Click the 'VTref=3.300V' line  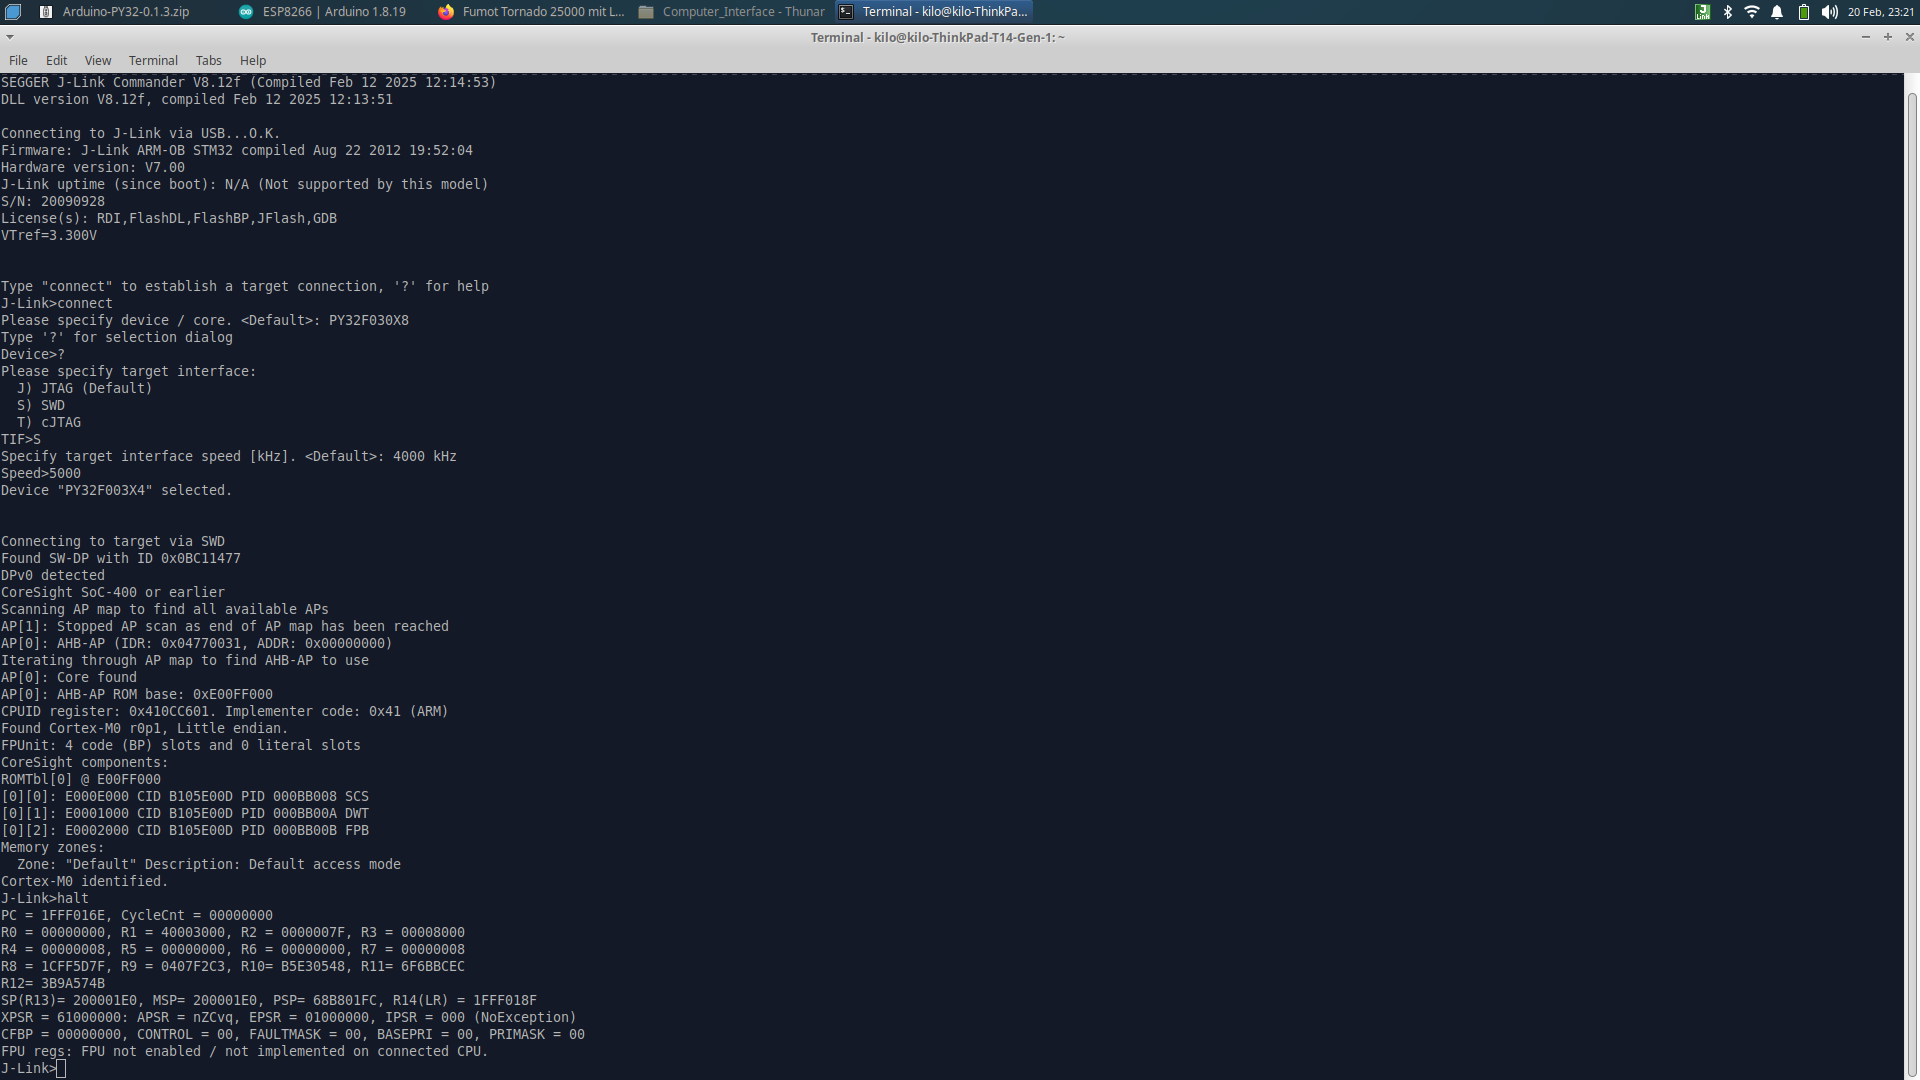click(x=49, y=235)
